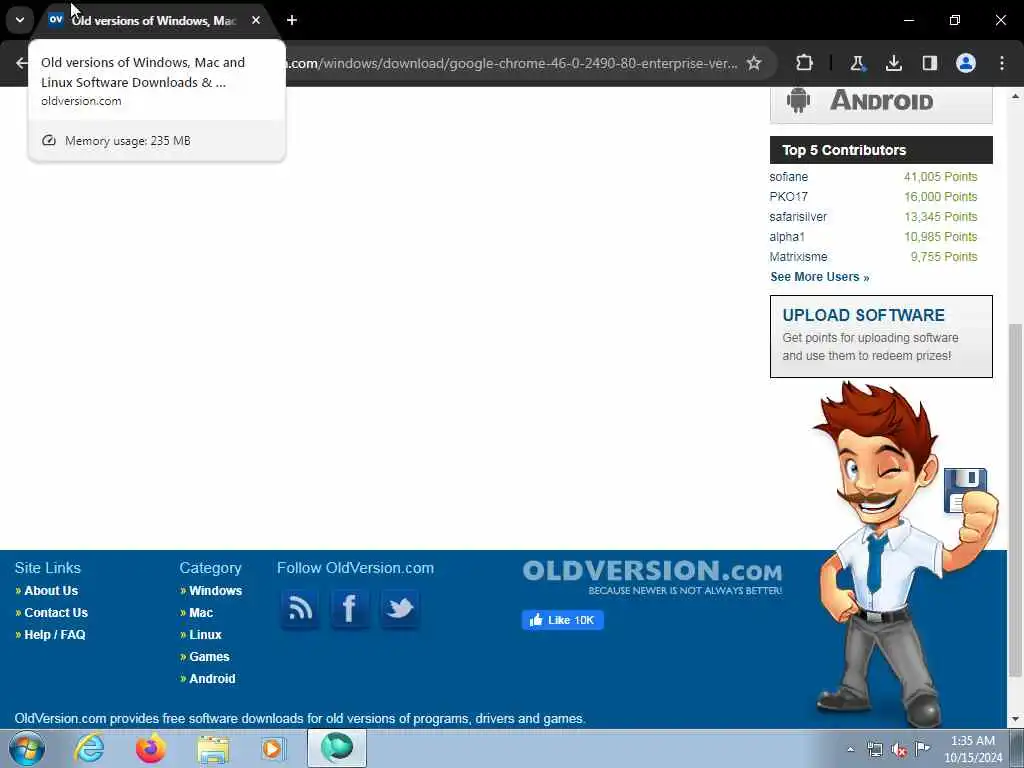The image size is (1024, 768).
Task: Open the tab search dropdown arrow
Action: [20, 20]
